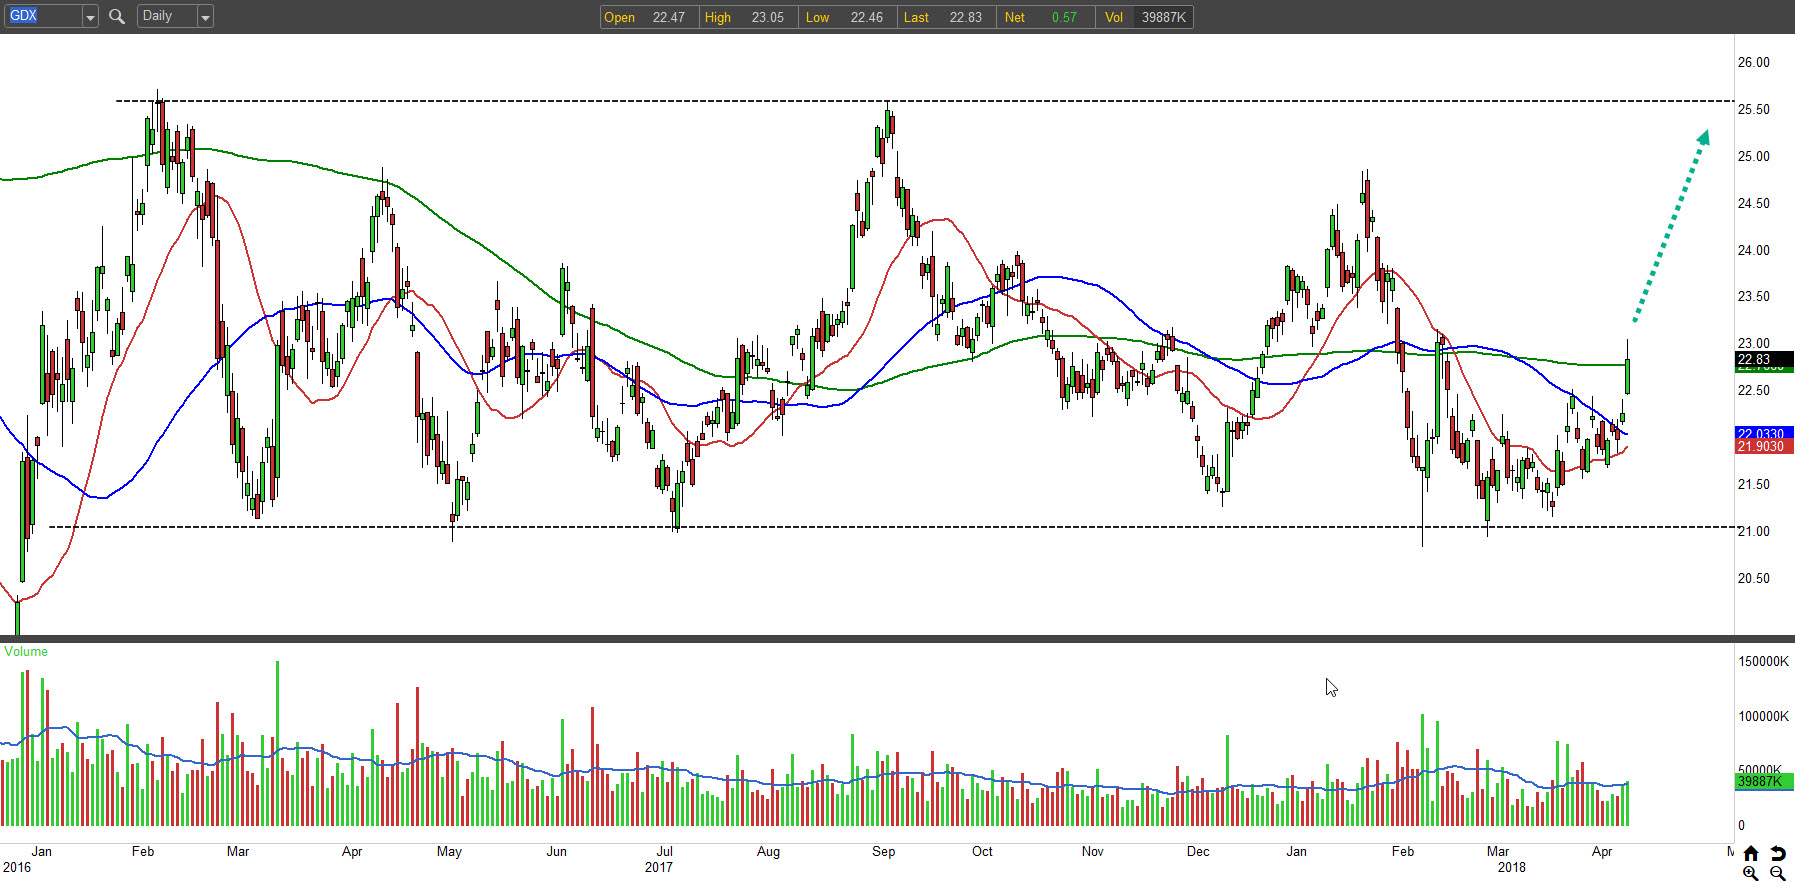Click the Nov date axis label
Image resolution: width=1795 pixels, height=883 pixels.
pos(1092,851)
